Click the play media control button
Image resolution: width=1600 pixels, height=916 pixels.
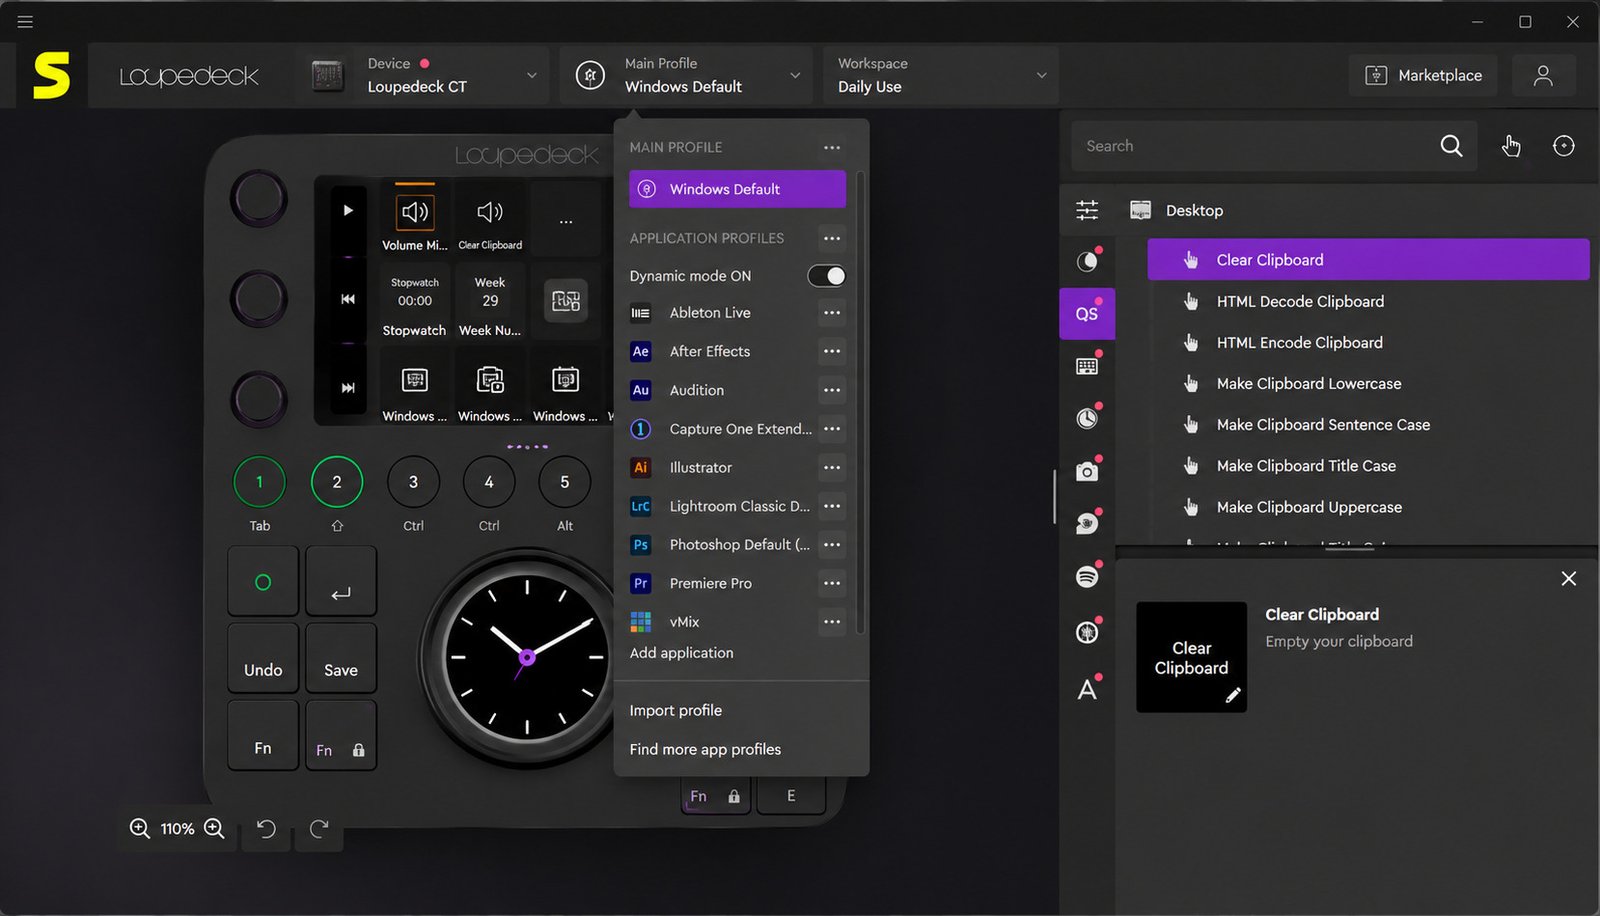coord(348,210)
